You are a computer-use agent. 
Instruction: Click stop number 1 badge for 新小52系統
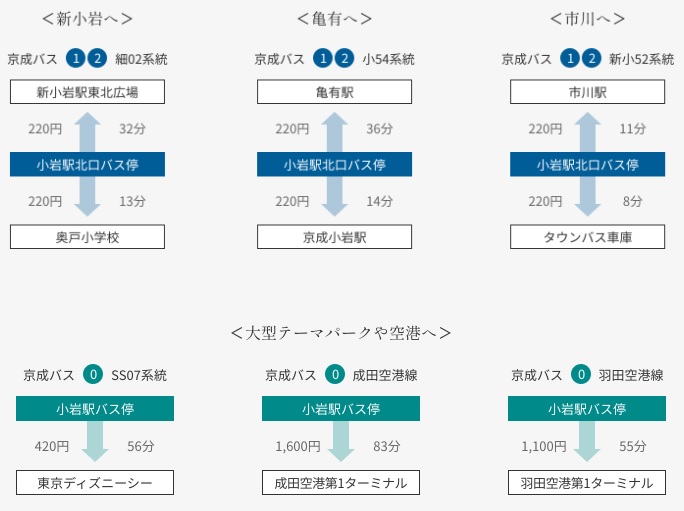[x=570, y=59]
